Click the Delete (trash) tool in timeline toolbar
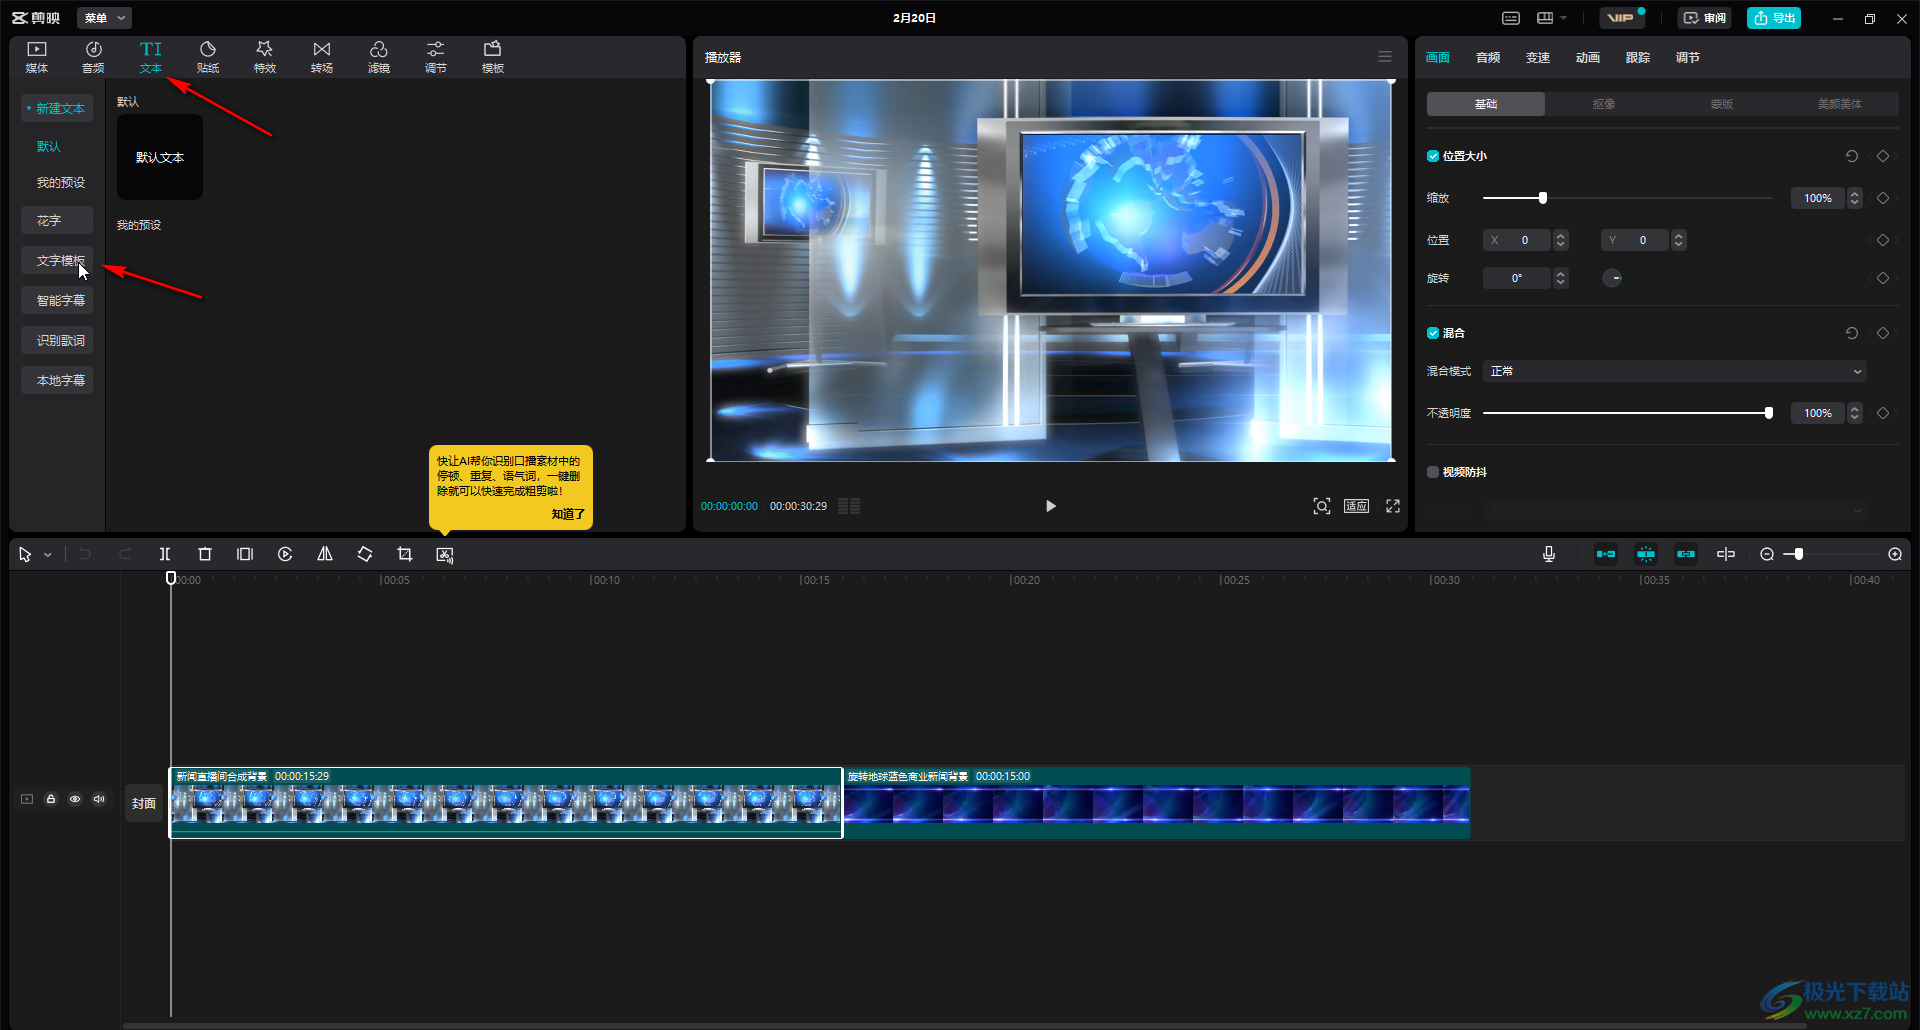Image resolution: width=1920 pixels, height=1030 pixels. pyautogui.click(x=205, y=554)
